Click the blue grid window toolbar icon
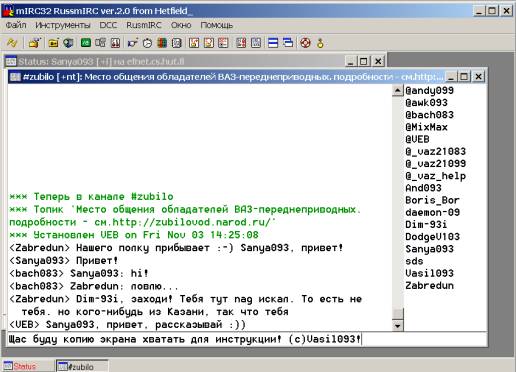The width and height of the screenshot is (516, 372). coord(256,43)
